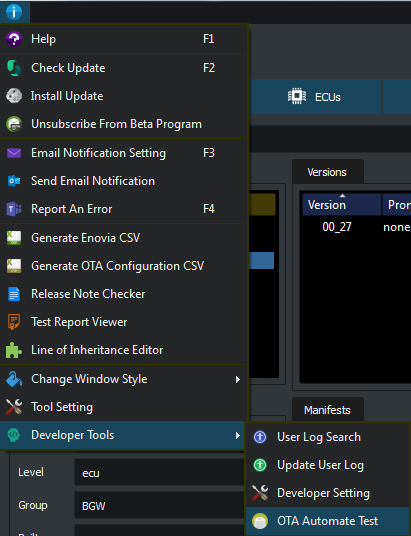Select the Versions tab
This screenshot has height=536, width=411.
tap(328, 172)
